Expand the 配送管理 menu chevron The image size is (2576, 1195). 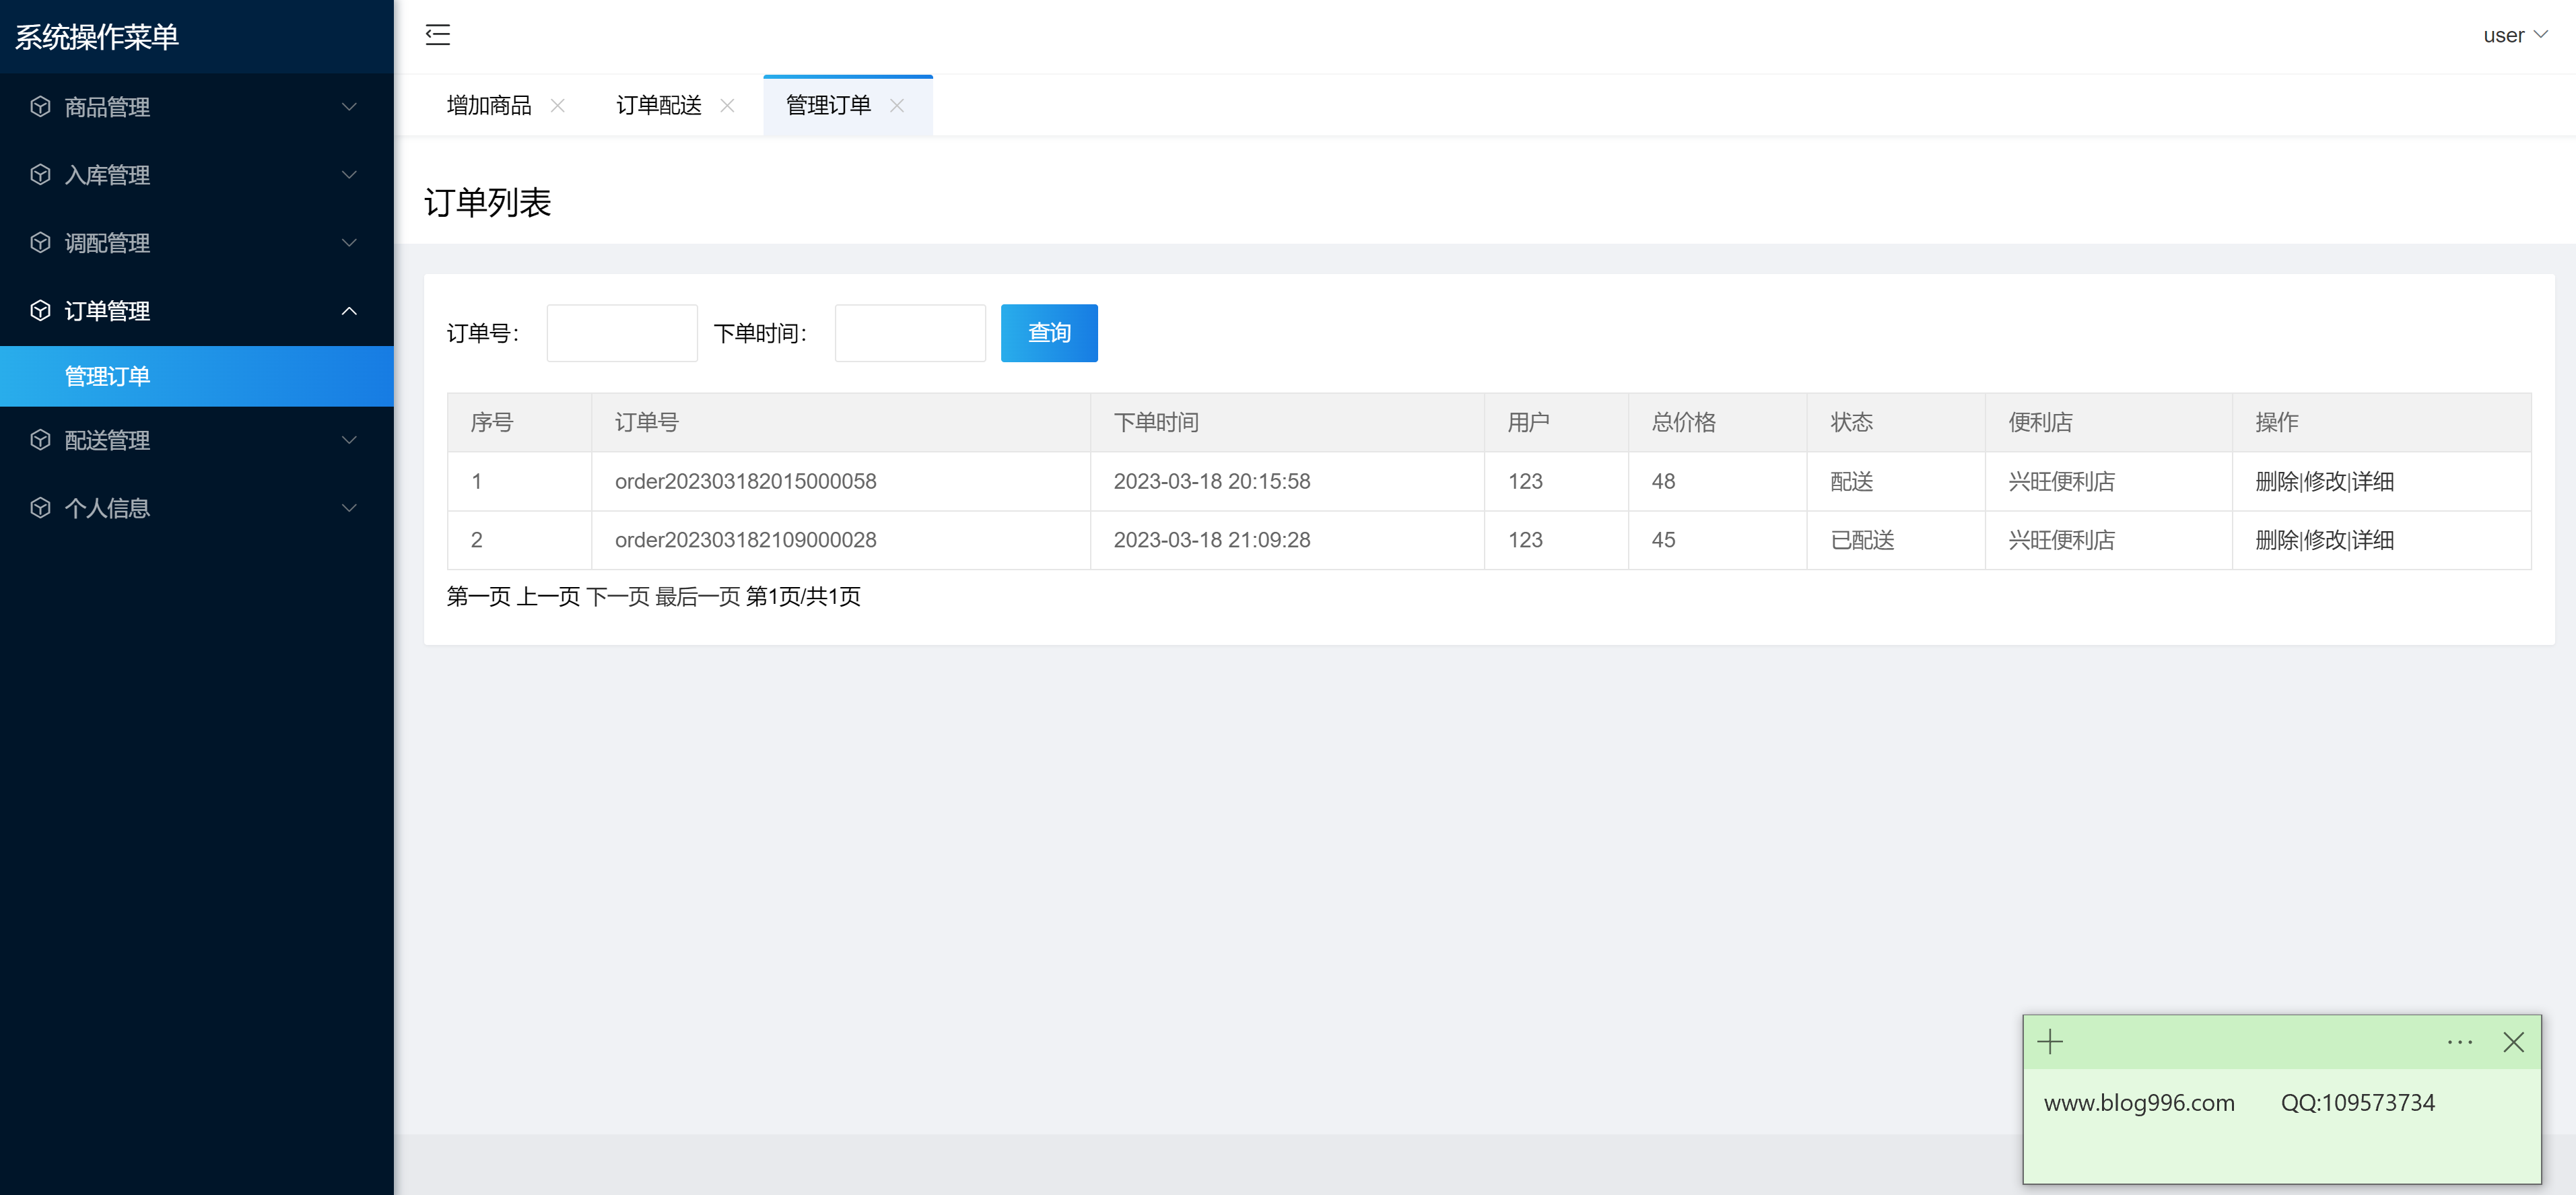click(349, 440)
